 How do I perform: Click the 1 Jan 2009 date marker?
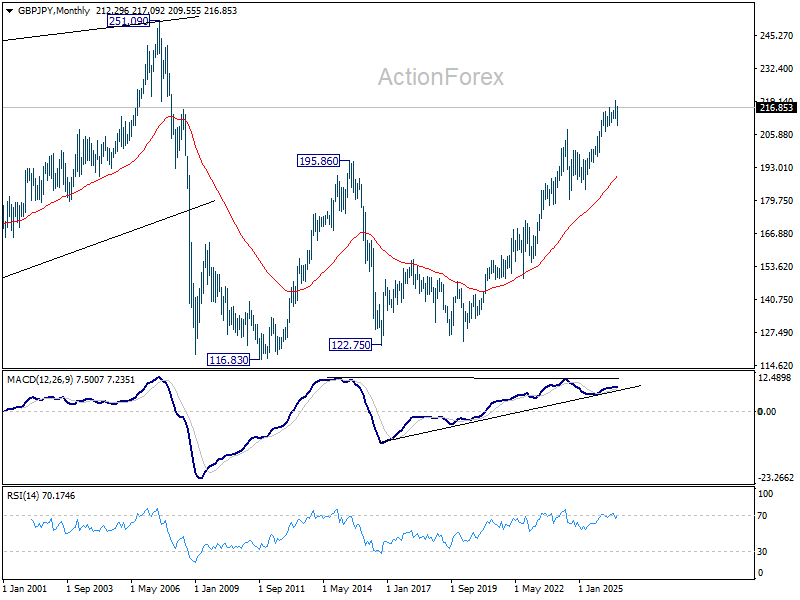[x=216, y=588]
